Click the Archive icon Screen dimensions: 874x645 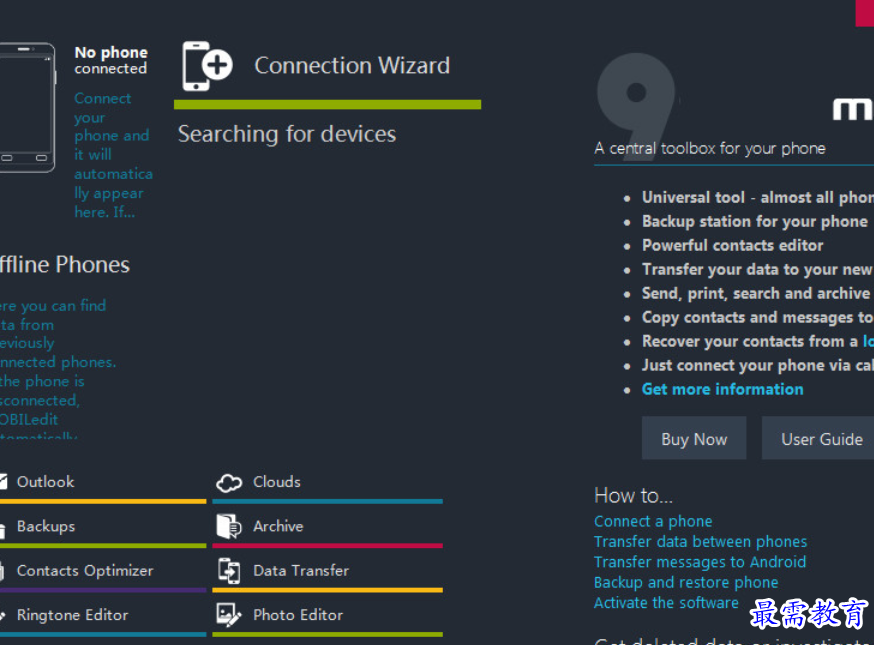coord(229,527)
